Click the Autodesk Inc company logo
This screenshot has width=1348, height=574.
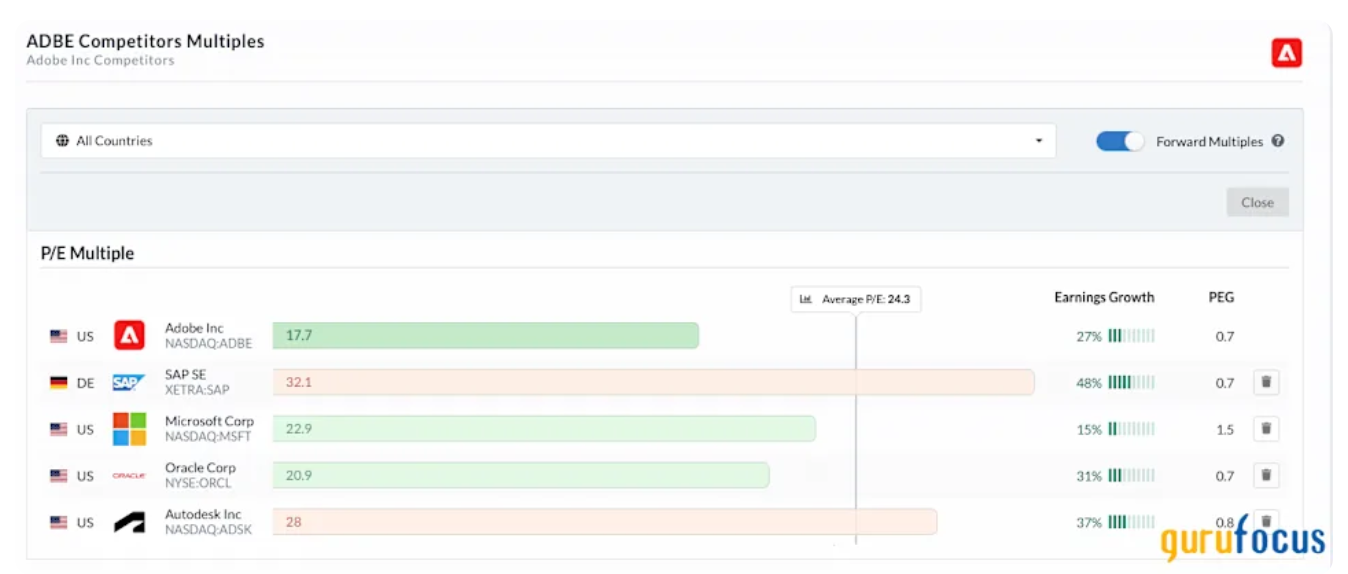[129, 522]
